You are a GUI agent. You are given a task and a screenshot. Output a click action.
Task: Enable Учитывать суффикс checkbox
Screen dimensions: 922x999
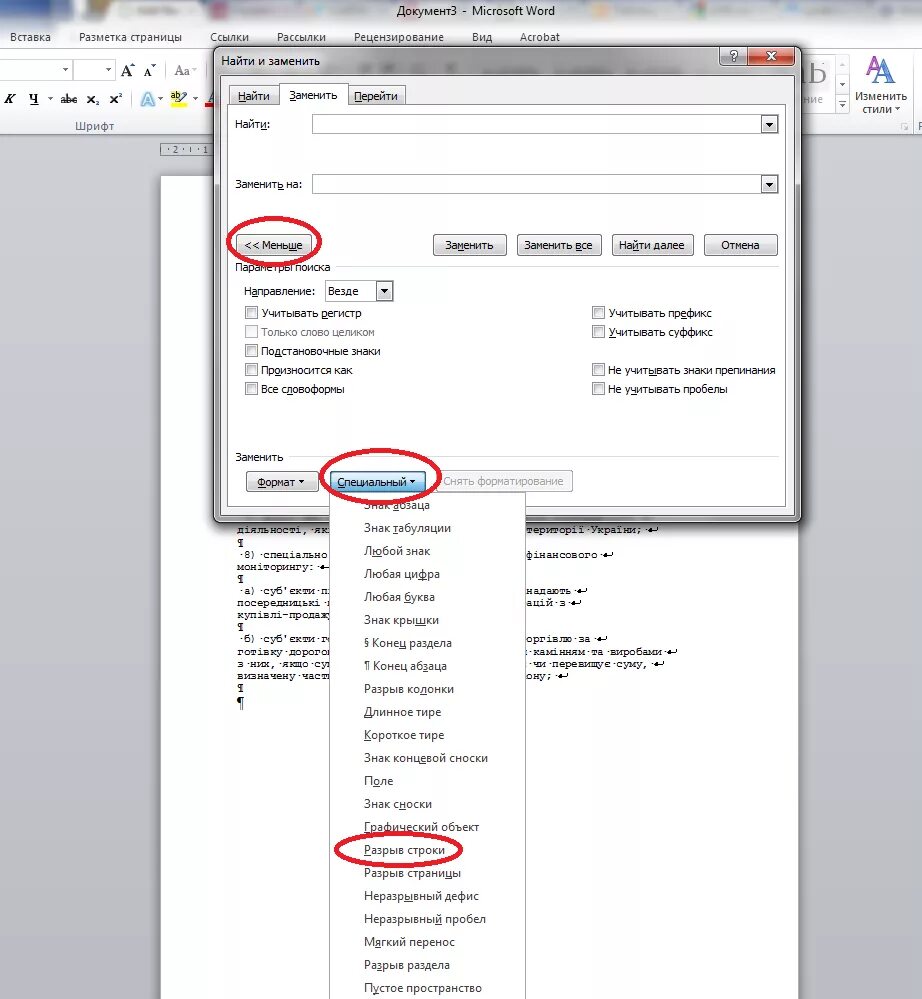598,332
